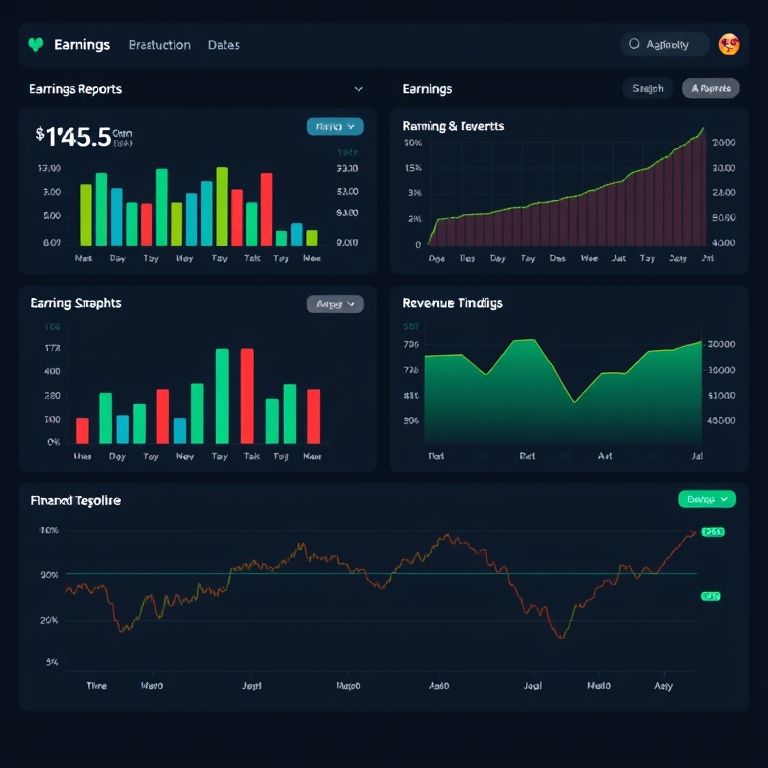The image size is (768, 768).
Task: Select the left dark toggle beside Earnings header
Action: coord(648,89)
